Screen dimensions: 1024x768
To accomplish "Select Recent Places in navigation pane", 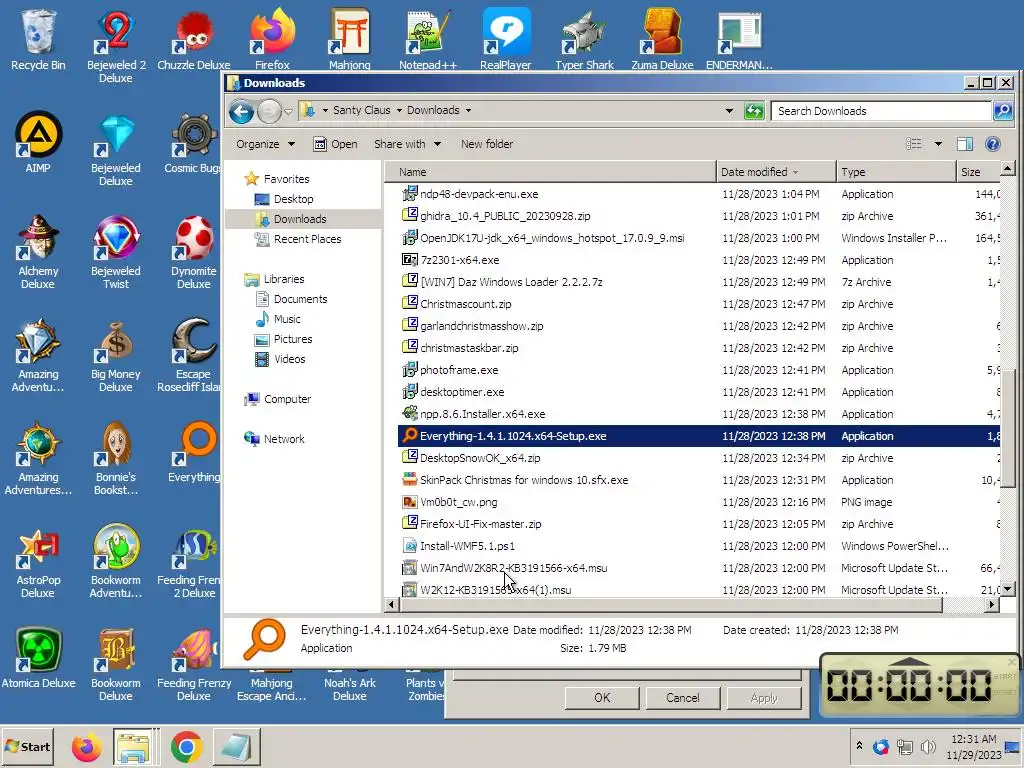I will pos(307,239).
